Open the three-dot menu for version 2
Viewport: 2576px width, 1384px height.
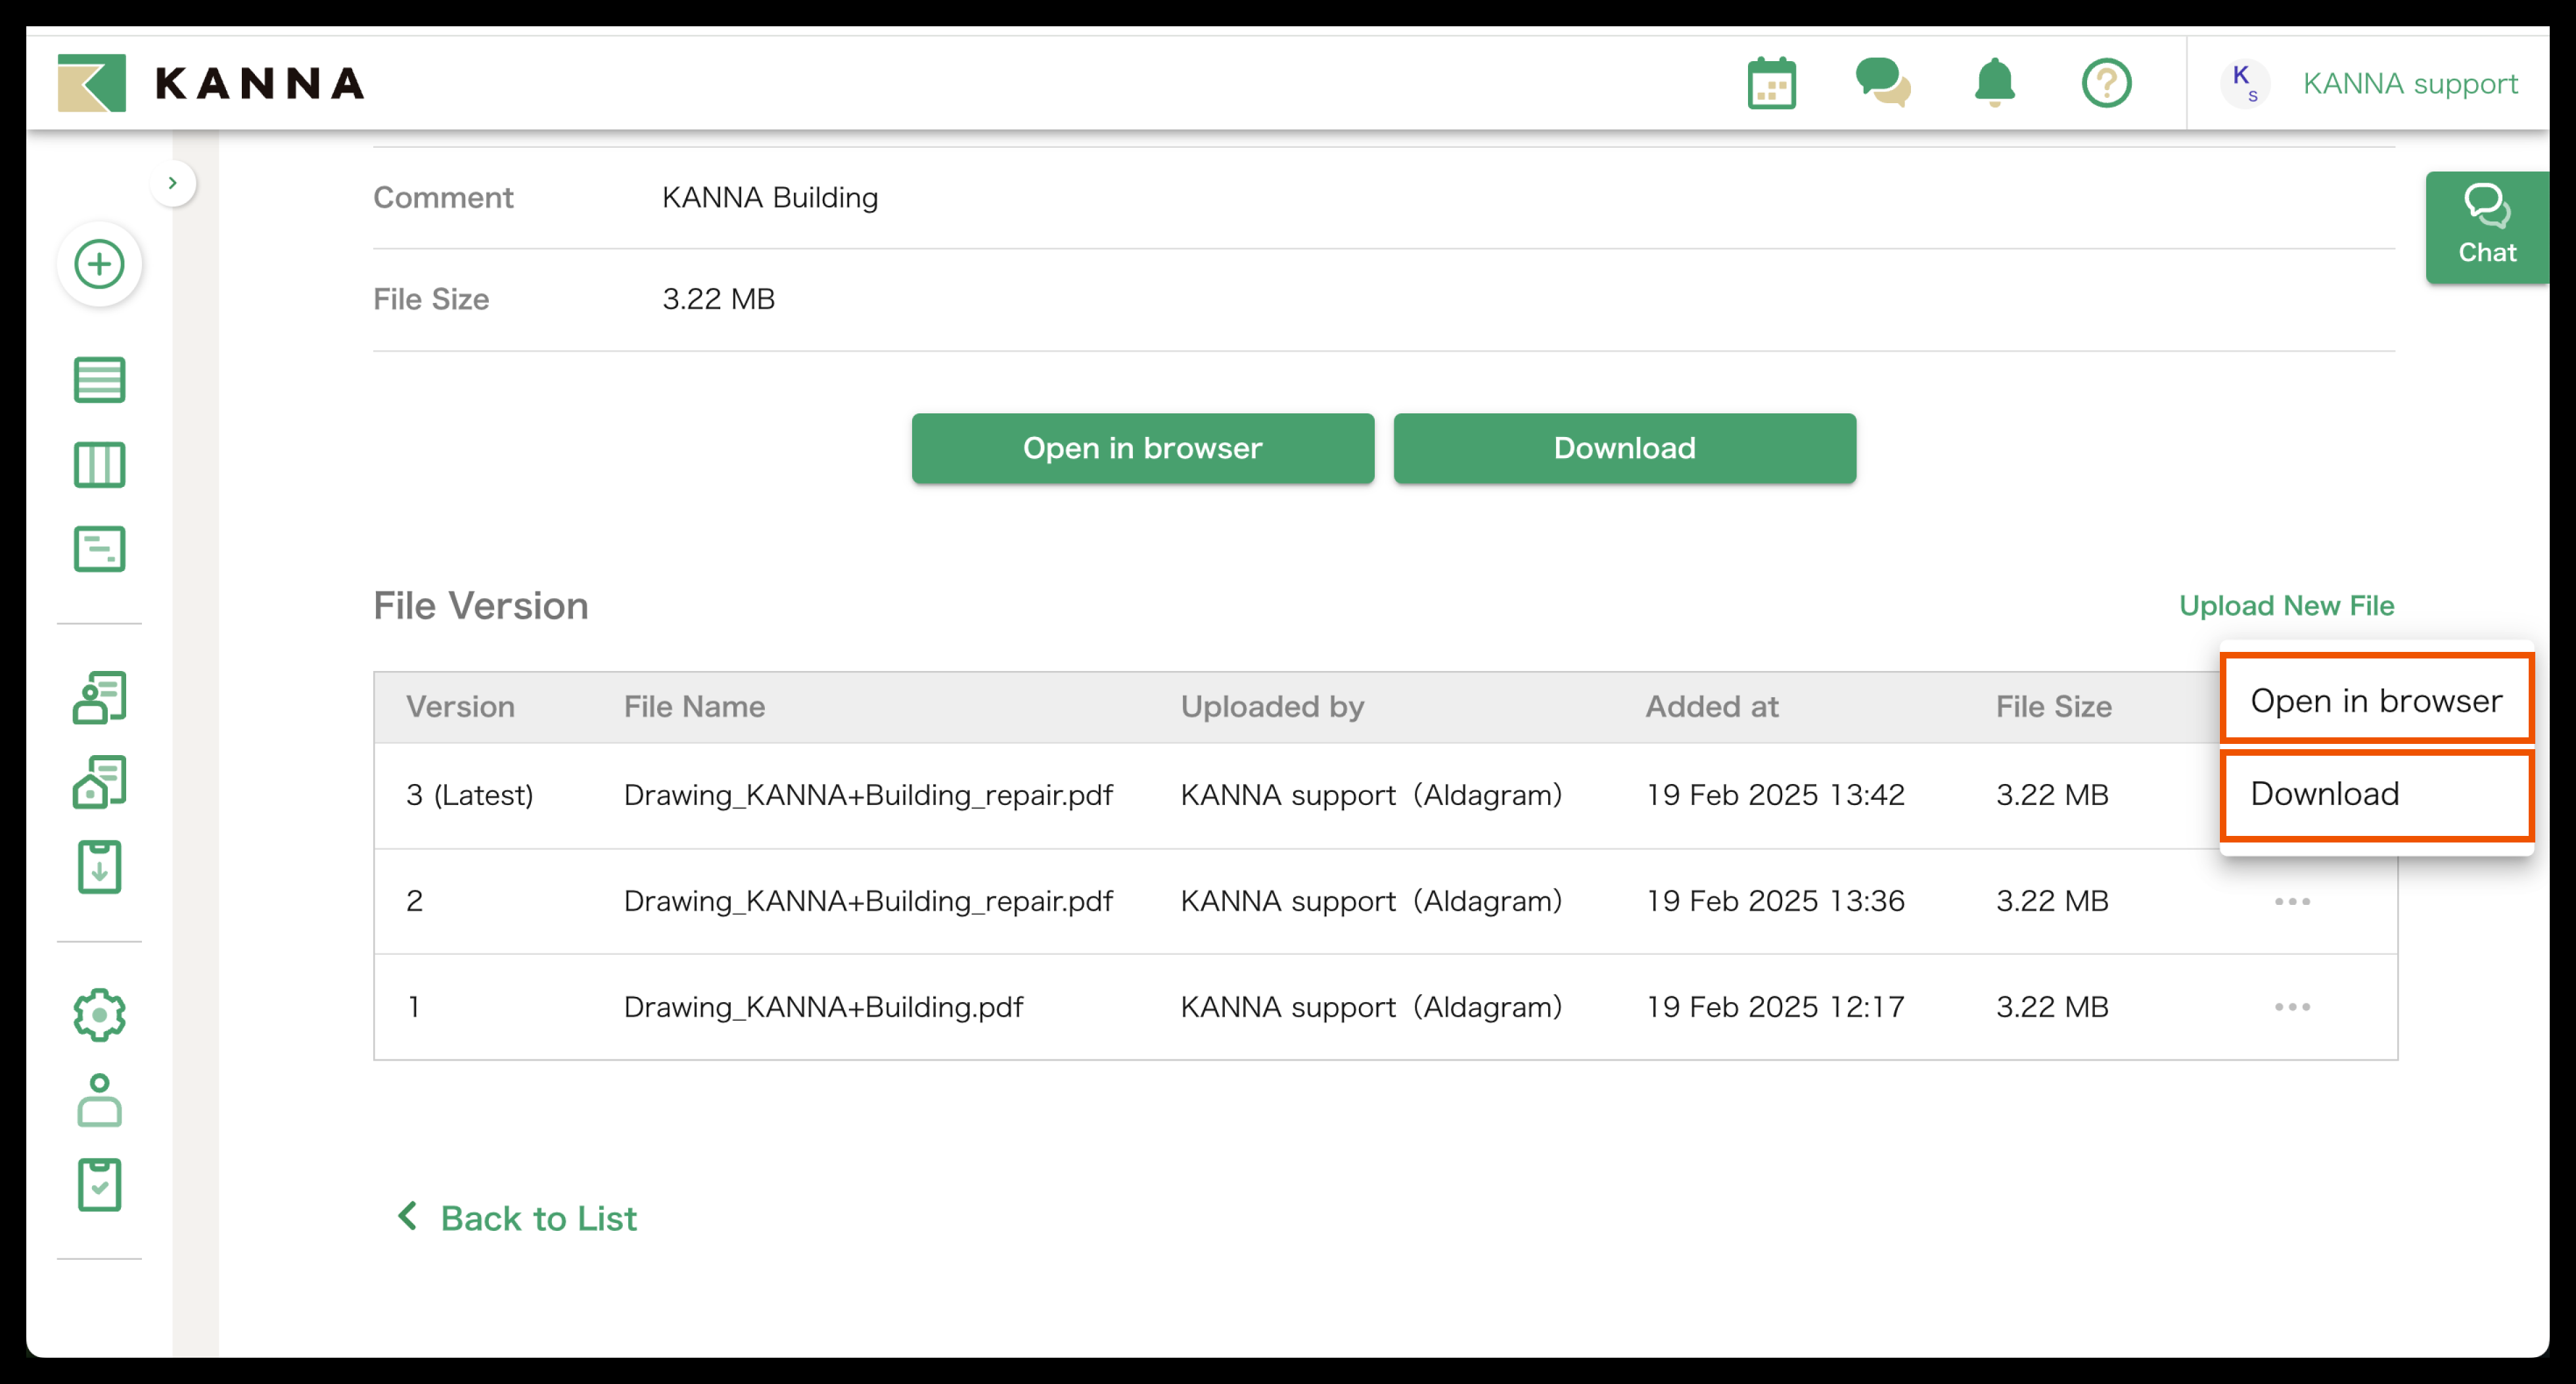click(2291, 901)
